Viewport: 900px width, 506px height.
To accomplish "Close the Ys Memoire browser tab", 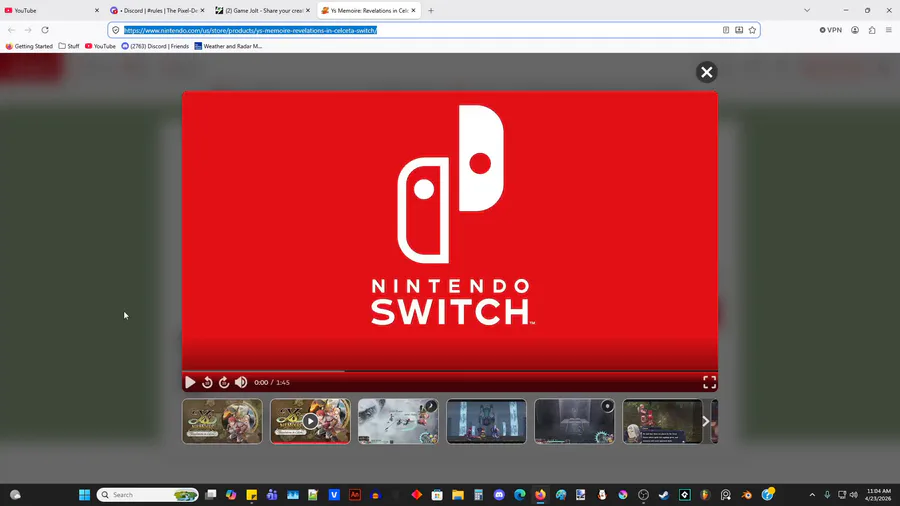I will (x=413, y=10).
